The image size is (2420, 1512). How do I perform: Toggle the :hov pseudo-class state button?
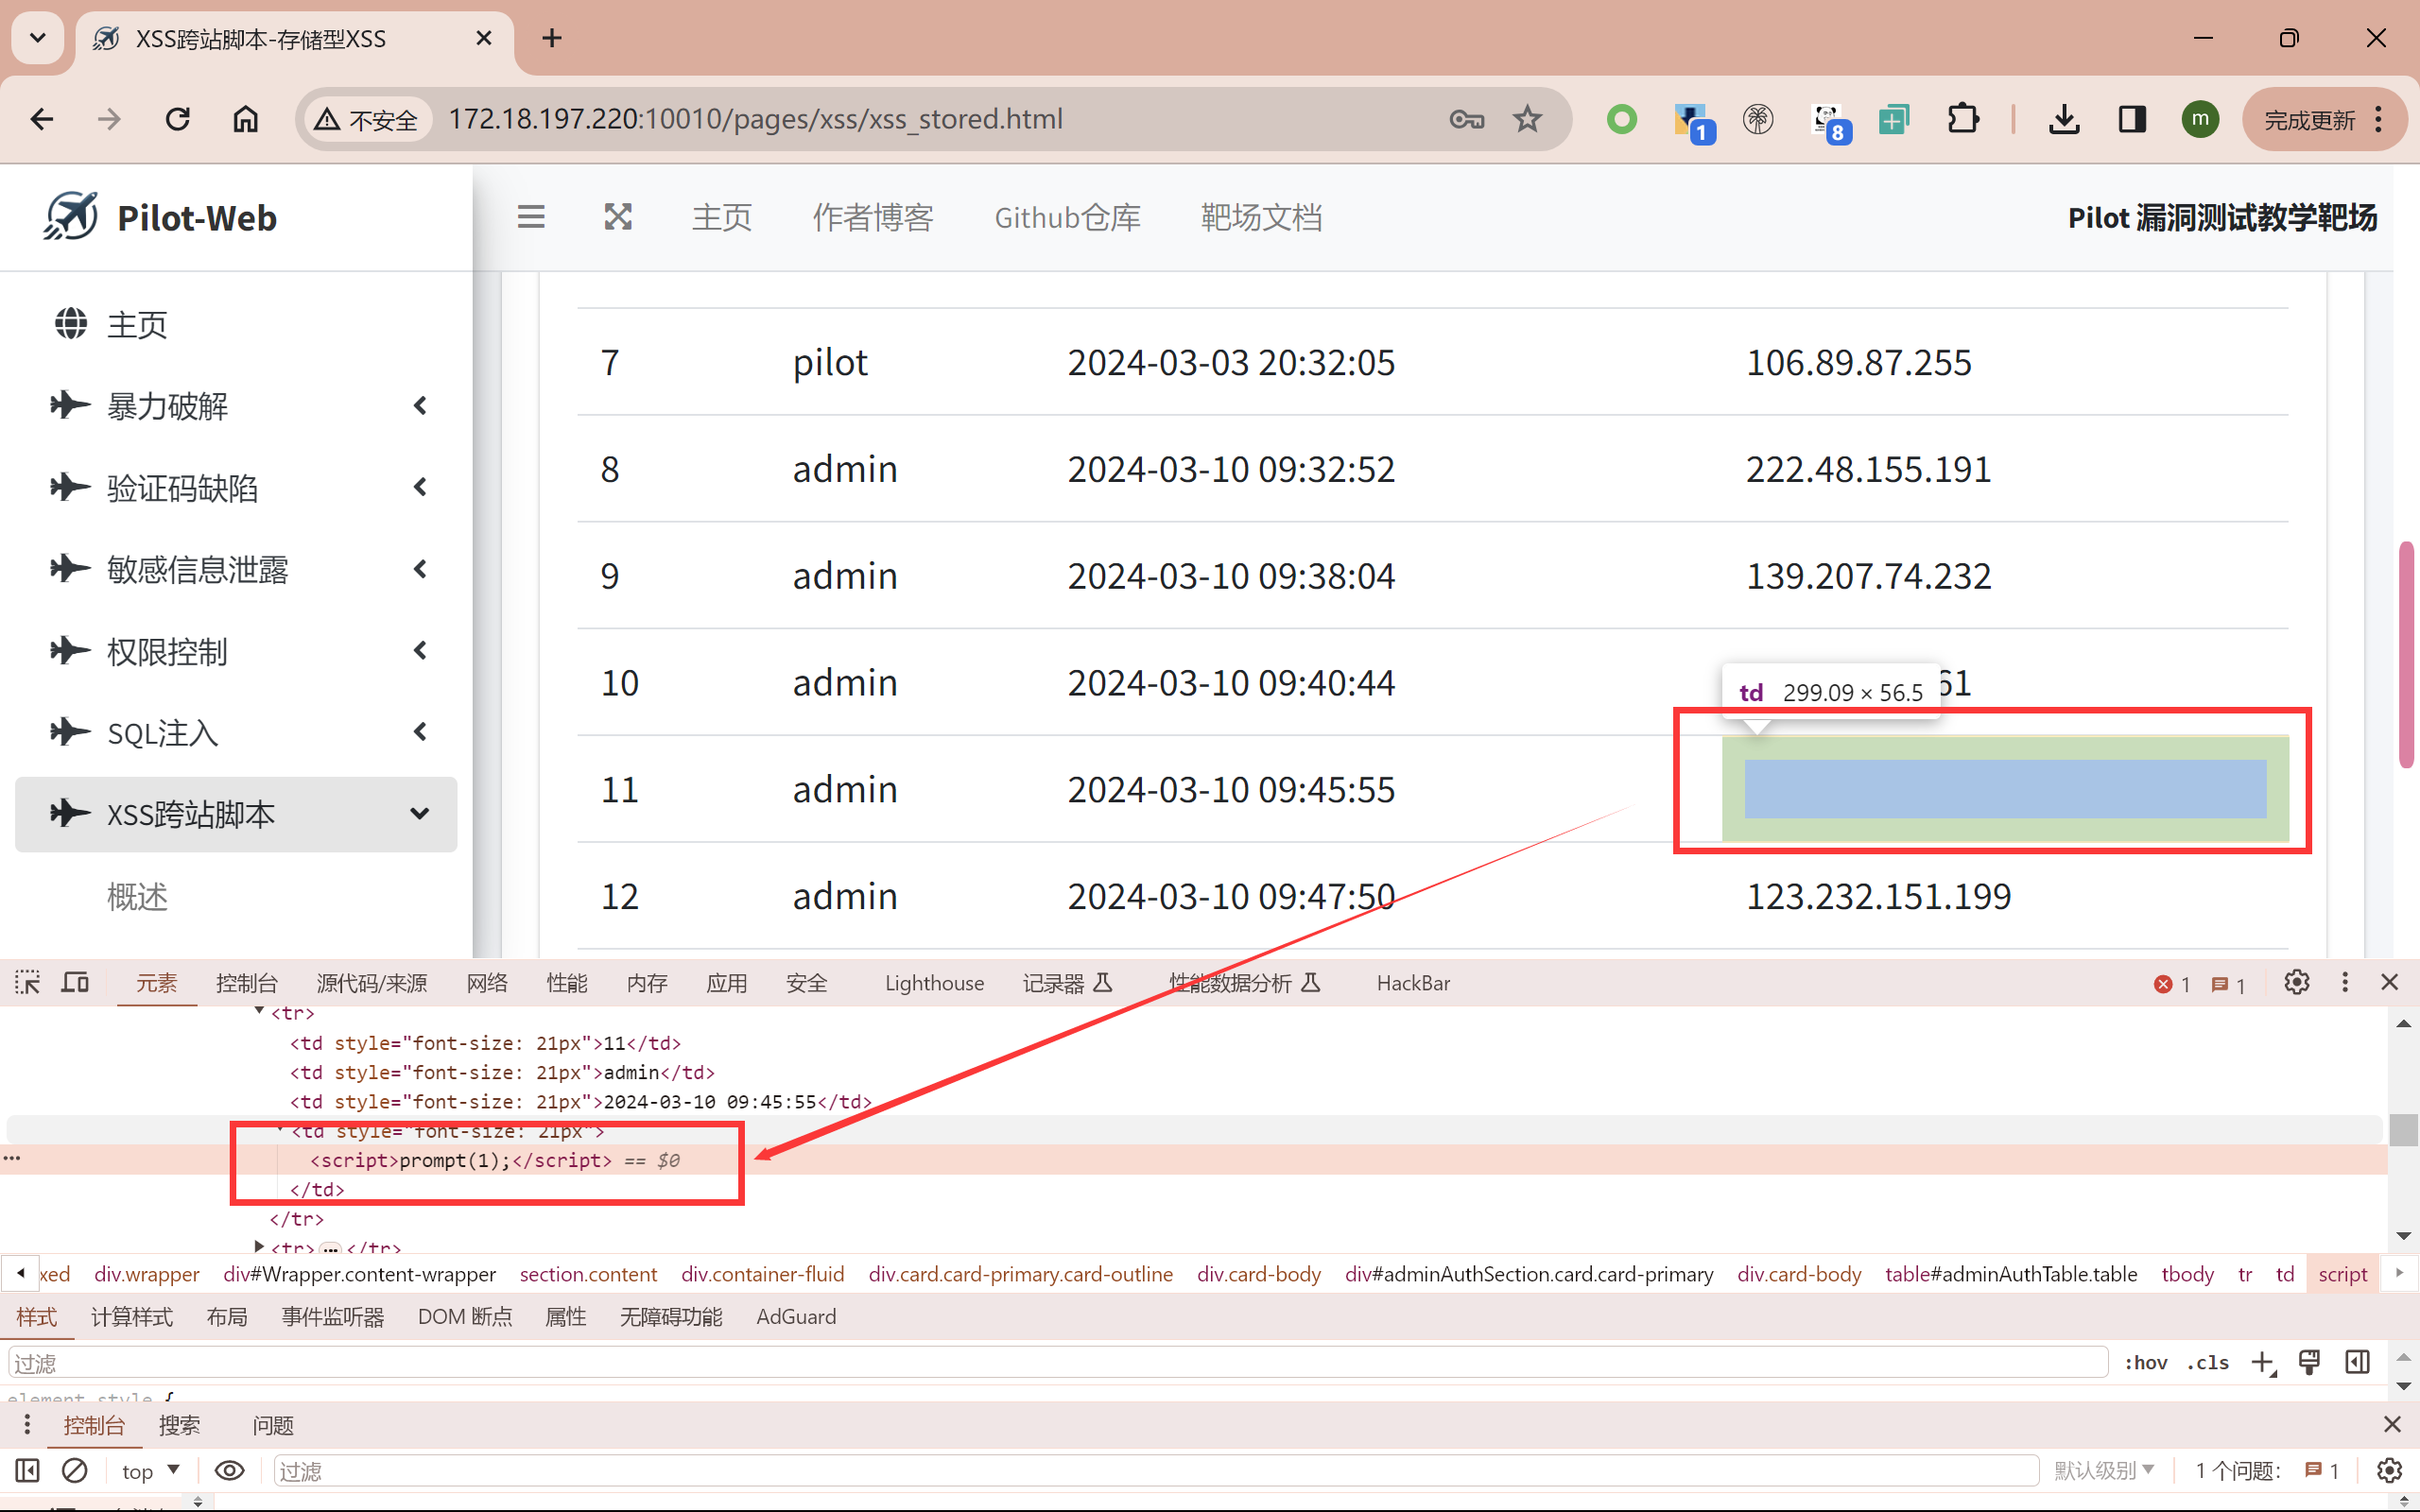click(x=2145, y=1362)
